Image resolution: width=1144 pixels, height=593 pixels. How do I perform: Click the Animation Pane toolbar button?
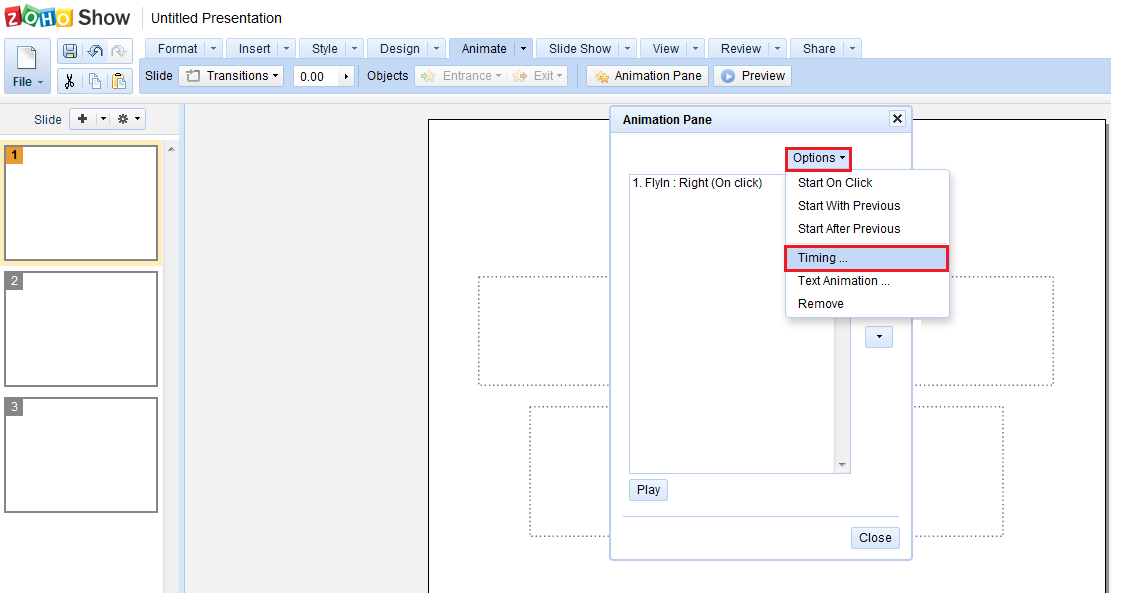(648, 76)
